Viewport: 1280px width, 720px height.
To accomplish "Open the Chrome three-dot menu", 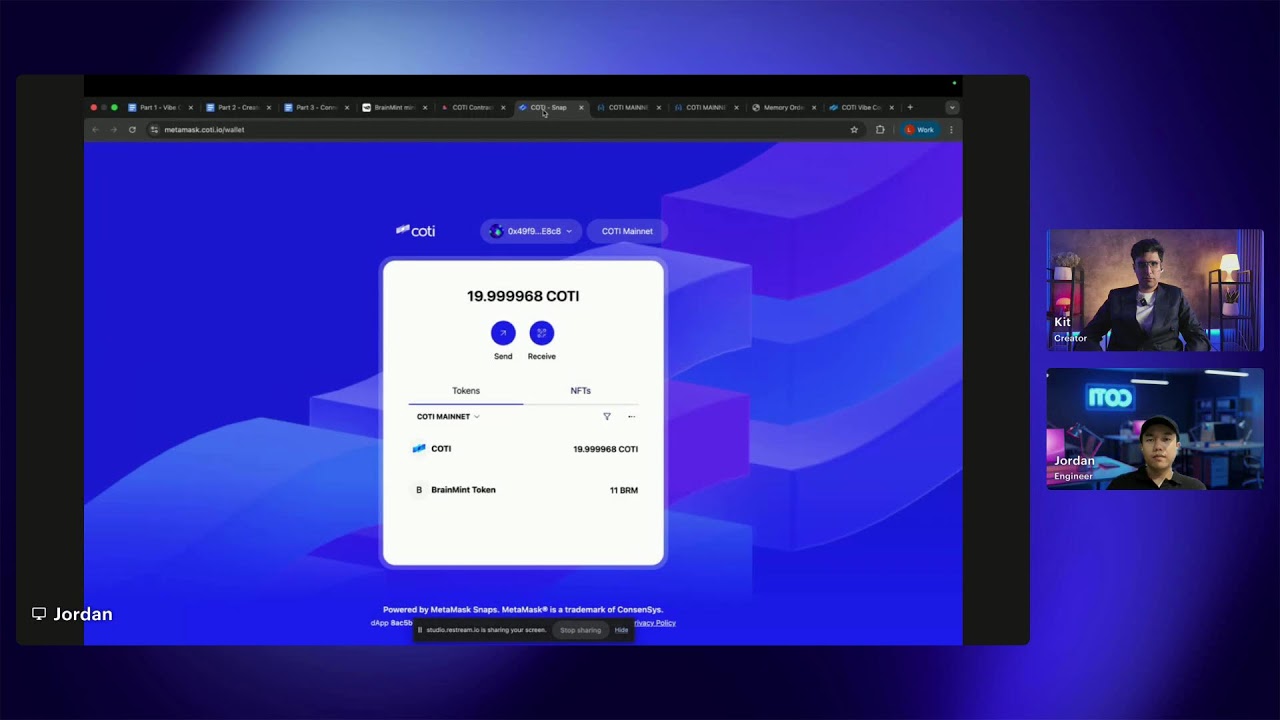I will click(951, 130).
